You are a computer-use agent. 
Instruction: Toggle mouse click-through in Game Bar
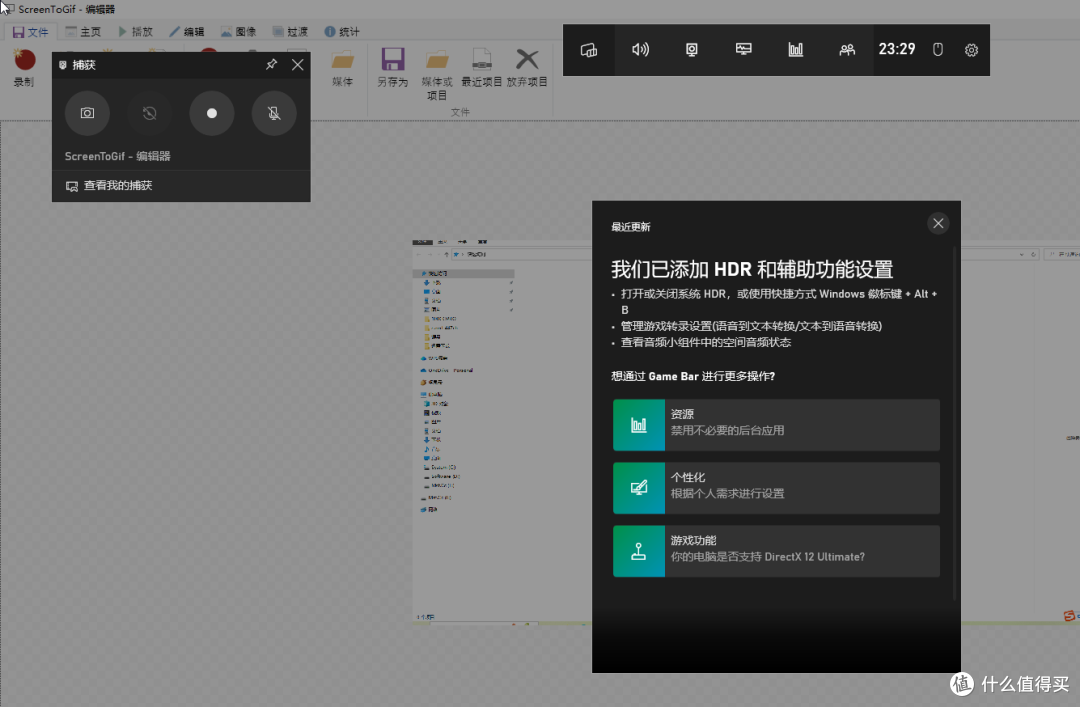click(937, 50)
